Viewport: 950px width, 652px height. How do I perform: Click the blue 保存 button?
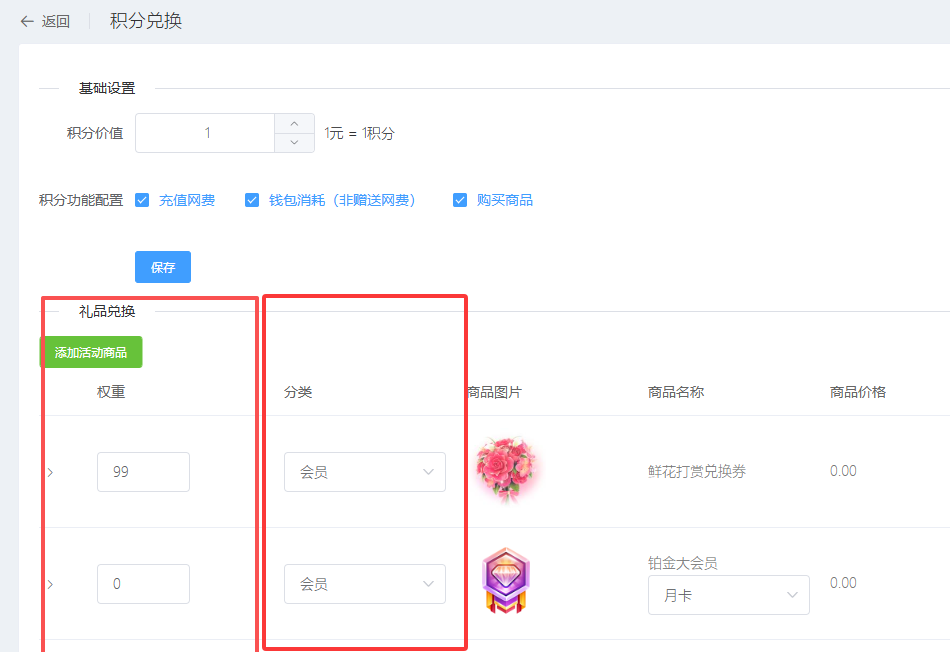(x=163, y=267)
